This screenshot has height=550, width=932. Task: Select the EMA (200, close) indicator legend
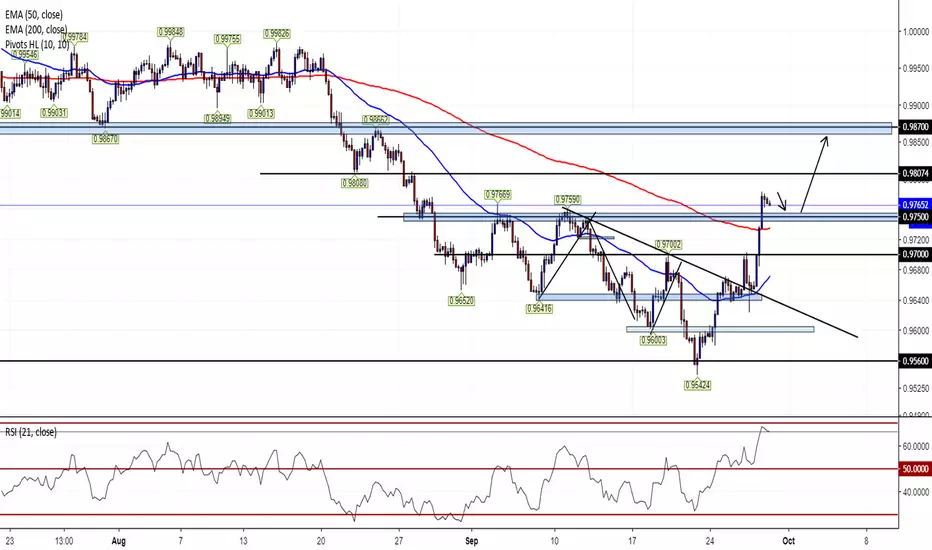pos(36,30)
